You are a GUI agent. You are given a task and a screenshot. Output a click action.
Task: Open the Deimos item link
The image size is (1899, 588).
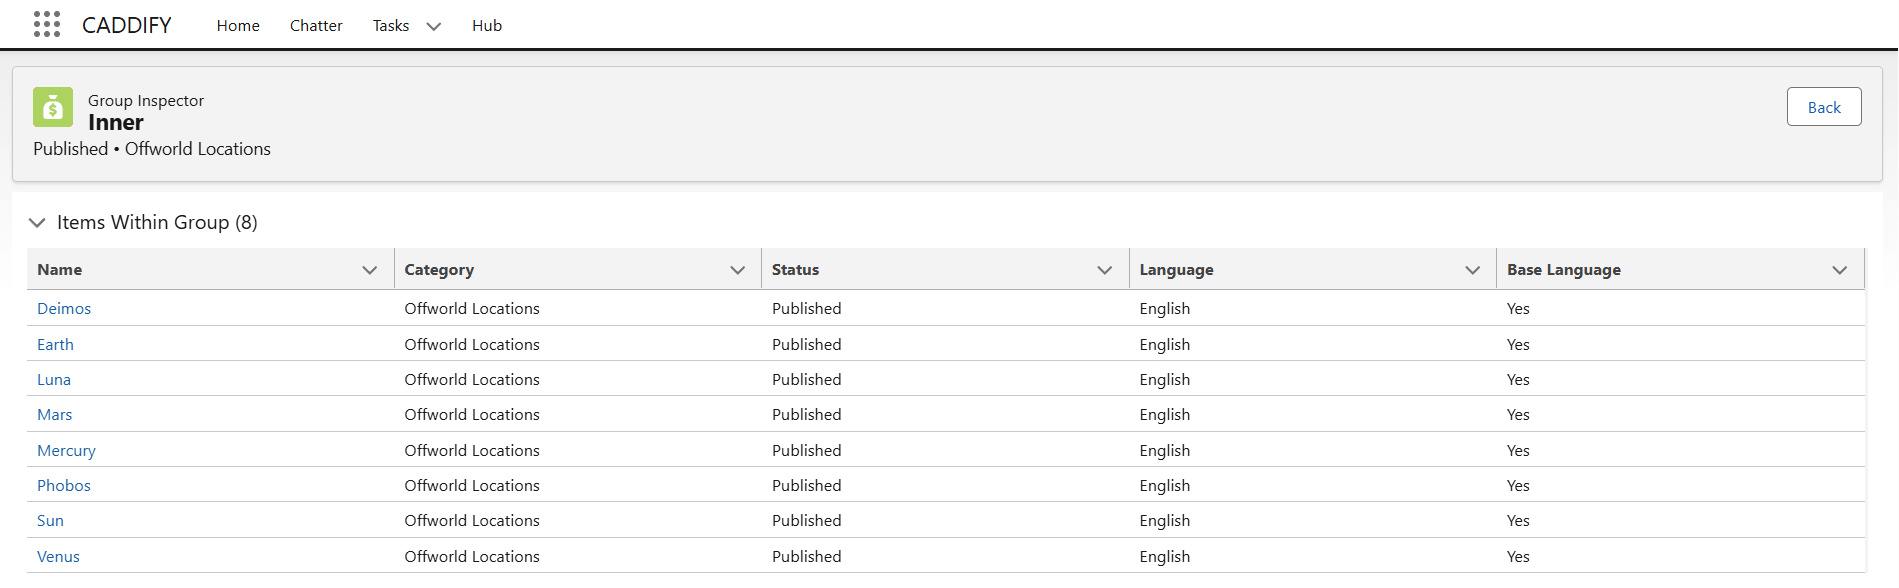click(64, 309)
